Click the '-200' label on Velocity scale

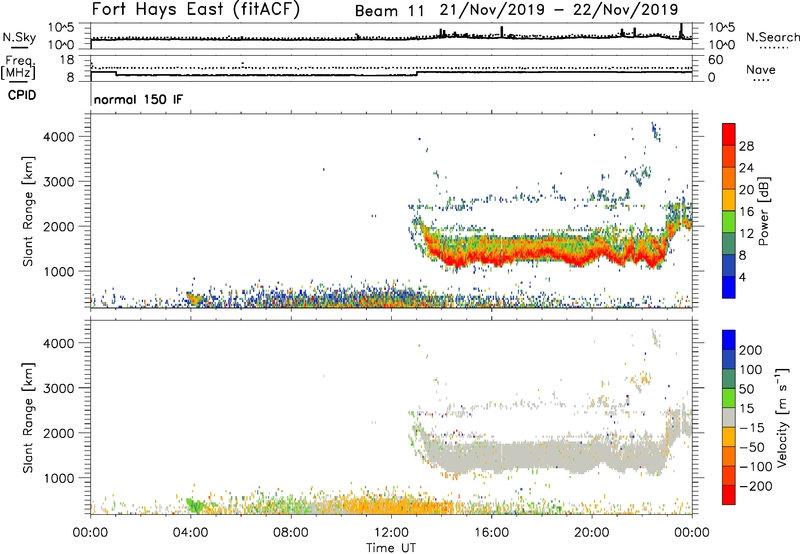755,486
